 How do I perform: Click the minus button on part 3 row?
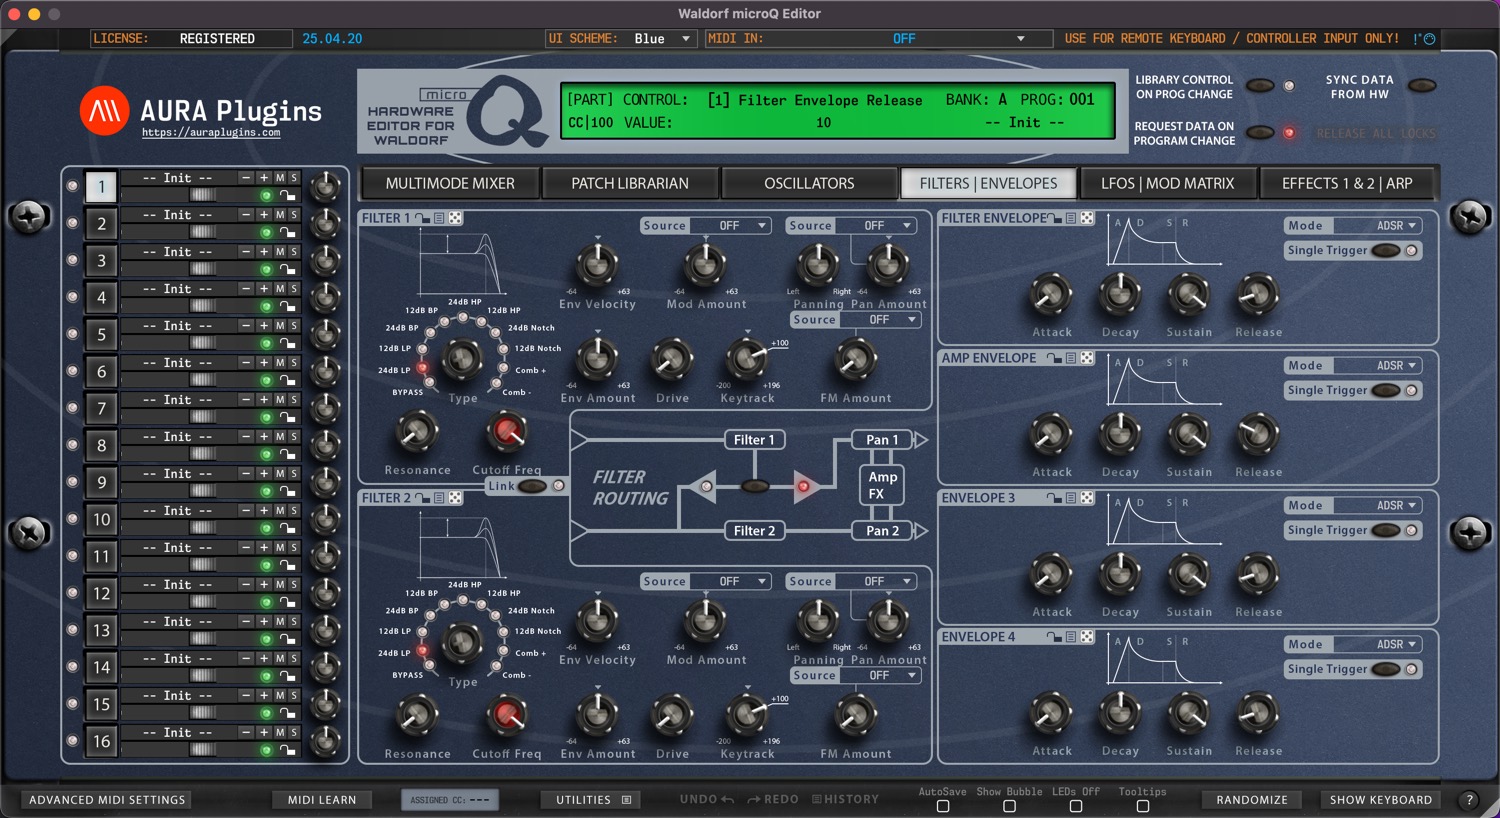click(246, 252)
